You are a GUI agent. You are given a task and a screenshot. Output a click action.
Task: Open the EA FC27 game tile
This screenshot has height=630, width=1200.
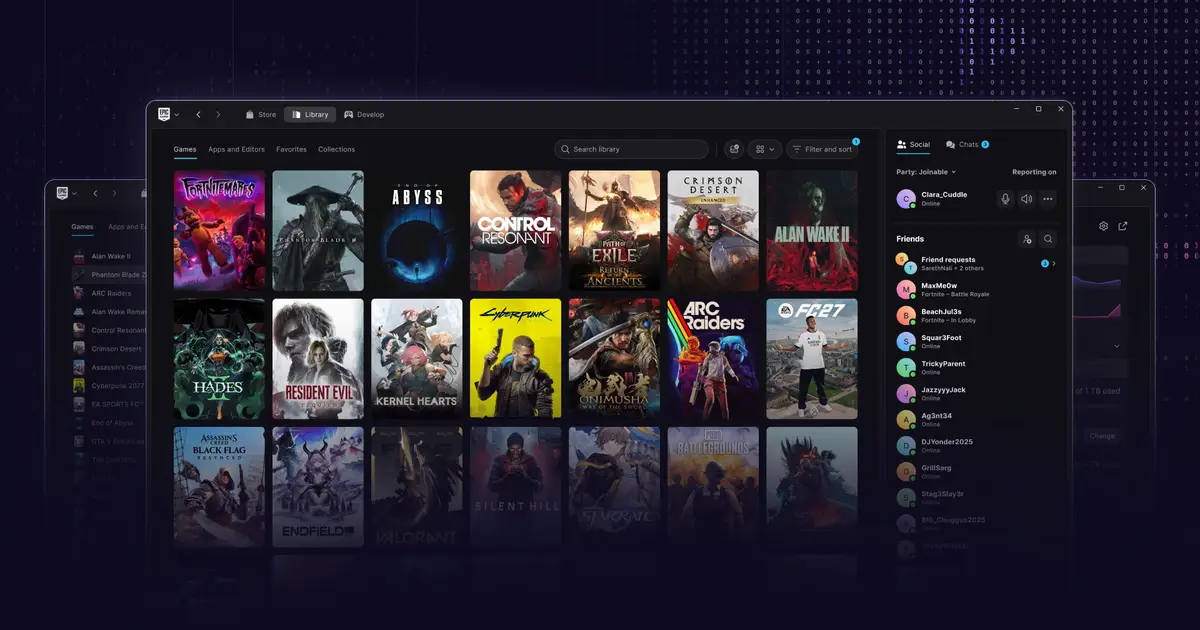[x=812, y=359]
